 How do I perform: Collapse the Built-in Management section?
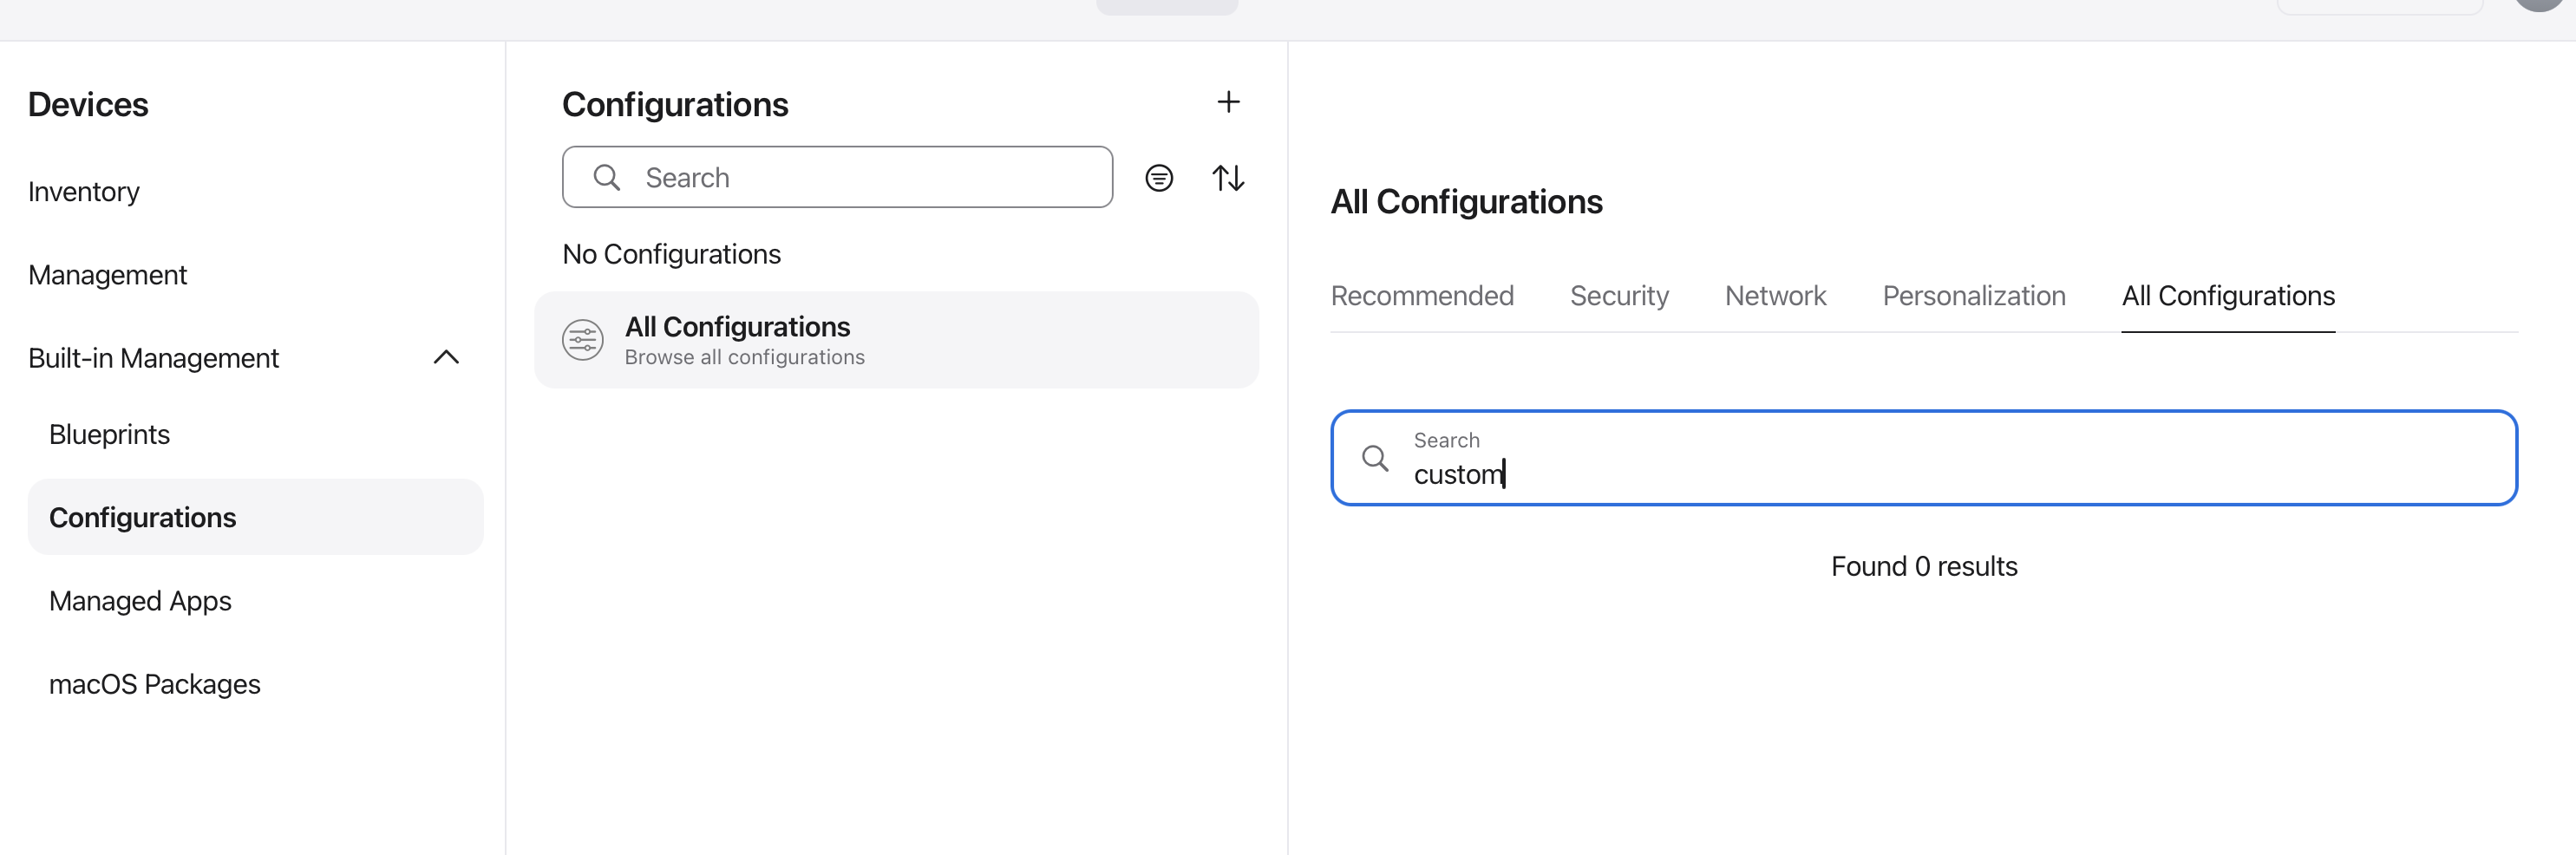(x=446, y=357)
